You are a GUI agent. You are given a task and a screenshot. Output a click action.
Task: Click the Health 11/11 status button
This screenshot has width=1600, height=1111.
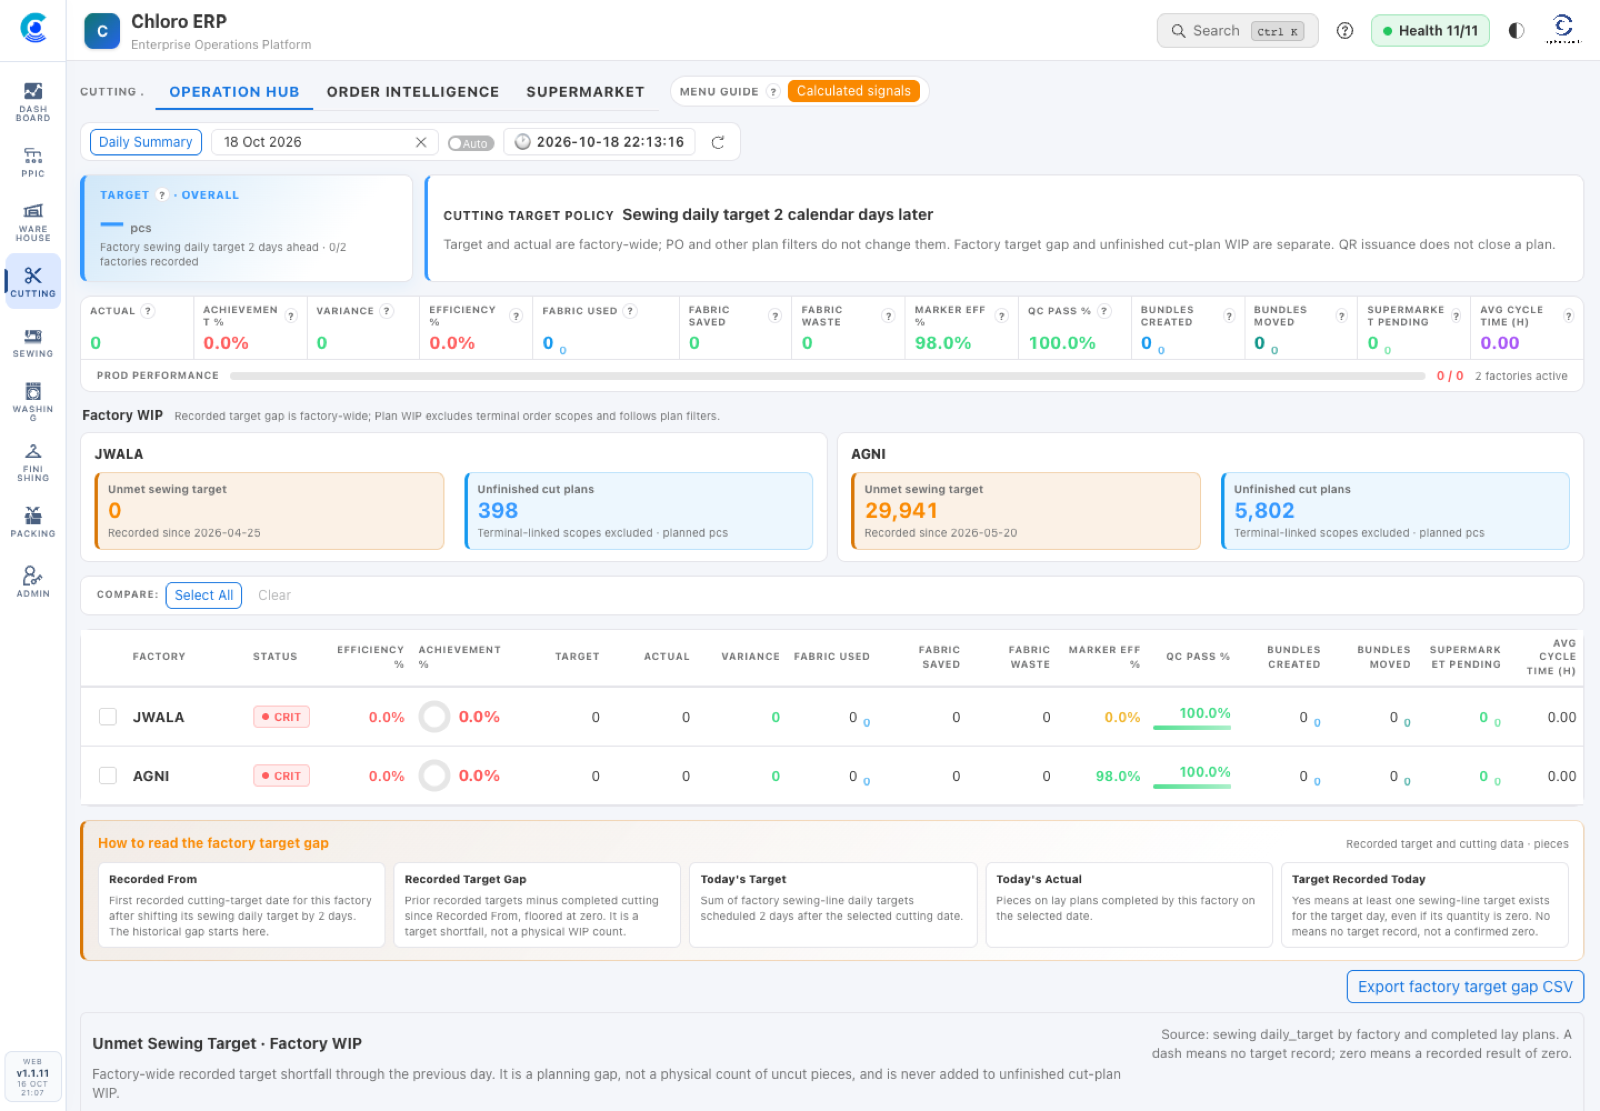[1430, 31]
